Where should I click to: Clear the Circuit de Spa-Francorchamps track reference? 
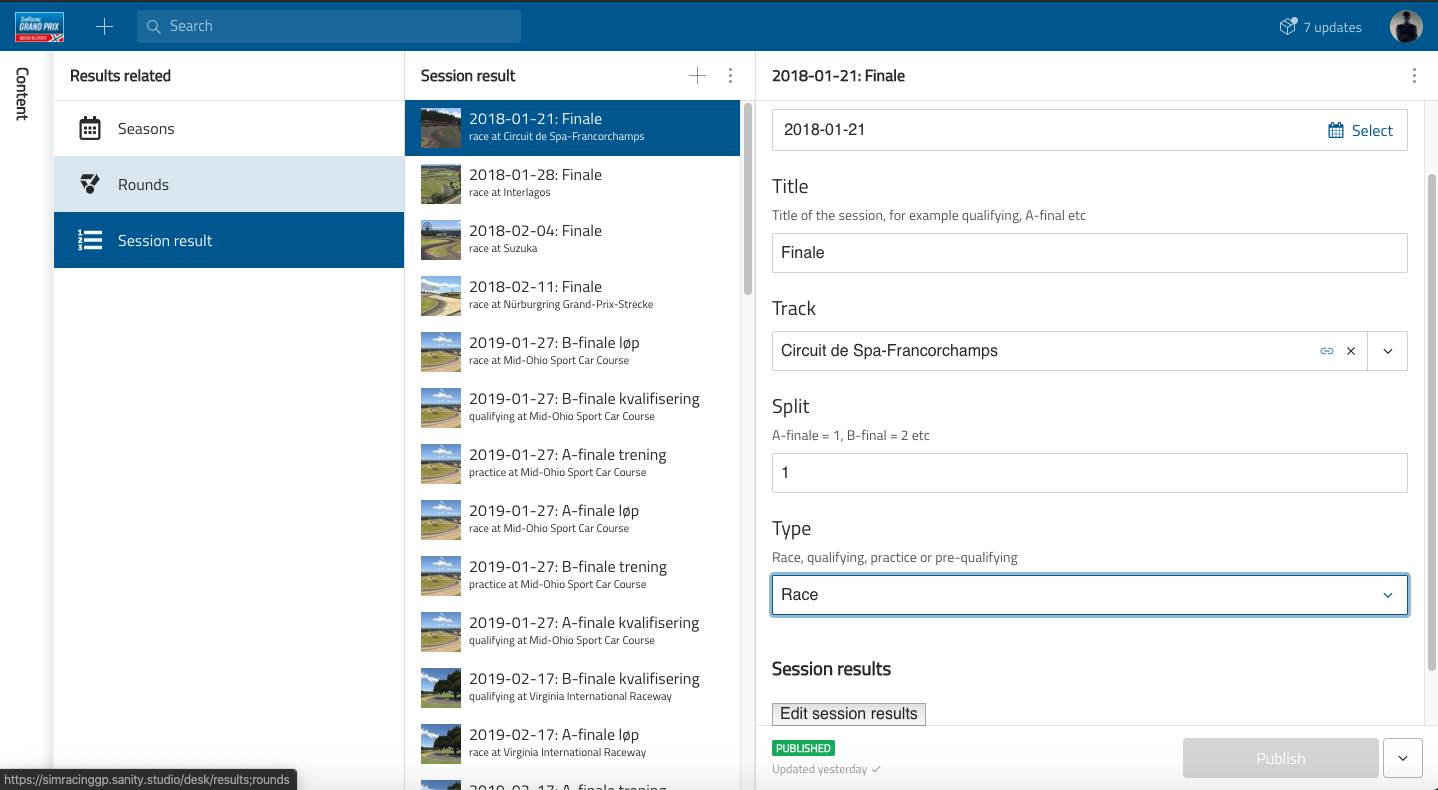1351,351
